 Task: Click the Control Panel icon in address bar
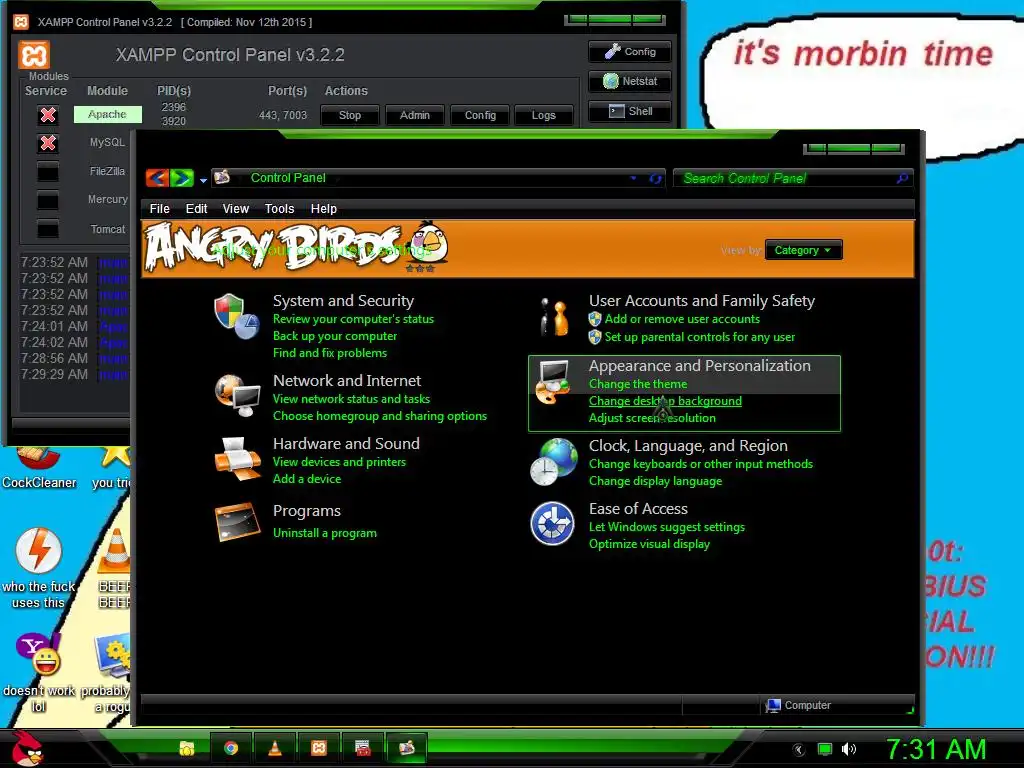click(x=222, y=177)
